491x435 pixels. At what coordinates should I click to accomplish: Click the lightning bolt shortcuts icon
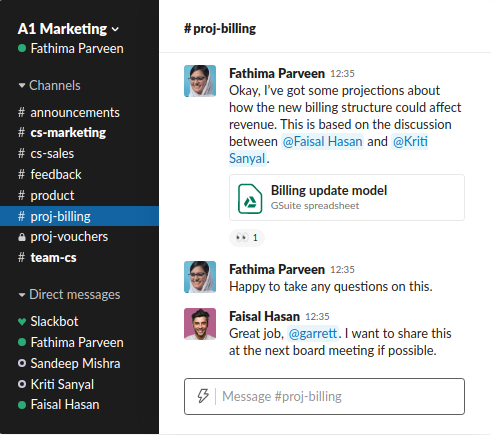point(203,396)
